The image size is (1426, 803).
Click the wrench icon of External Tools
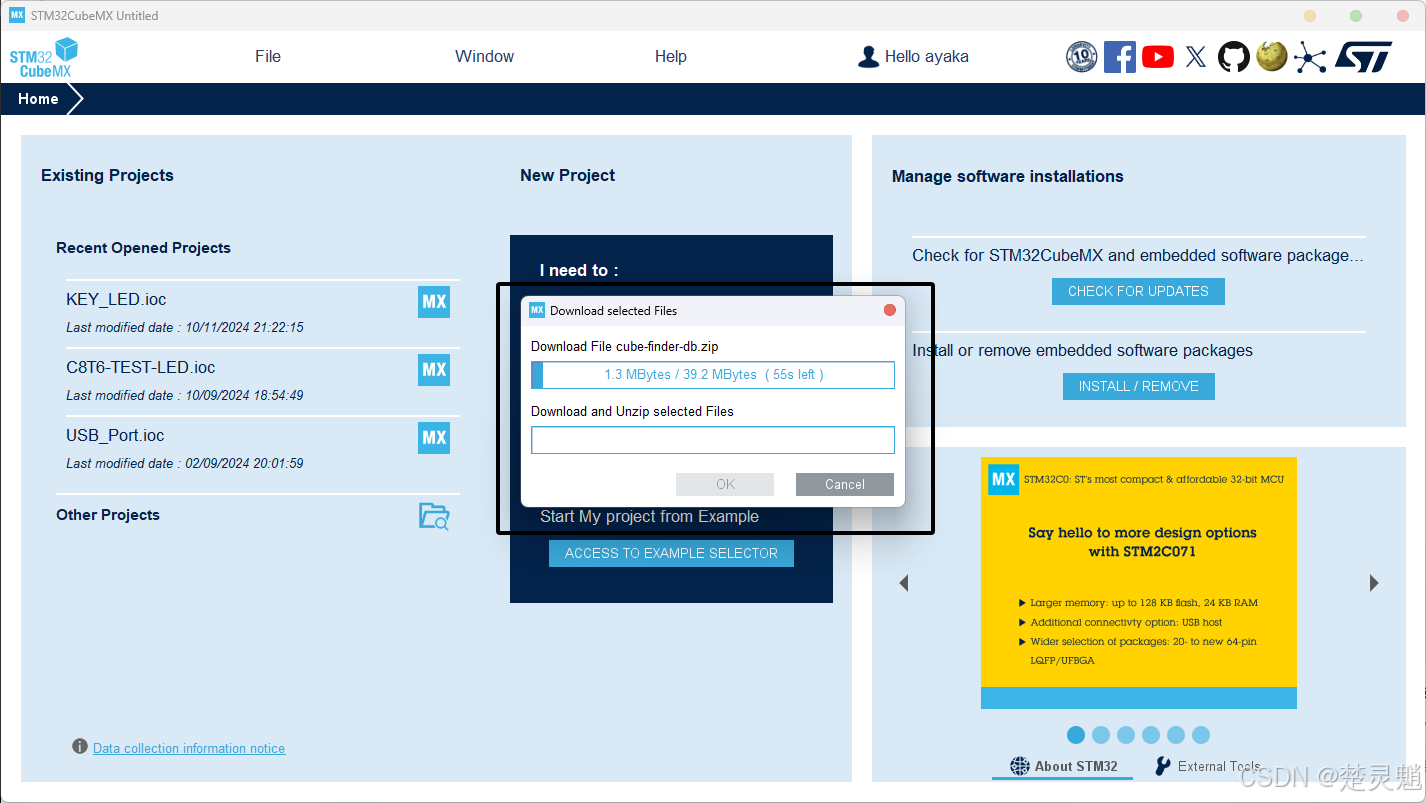point(1162,766)
